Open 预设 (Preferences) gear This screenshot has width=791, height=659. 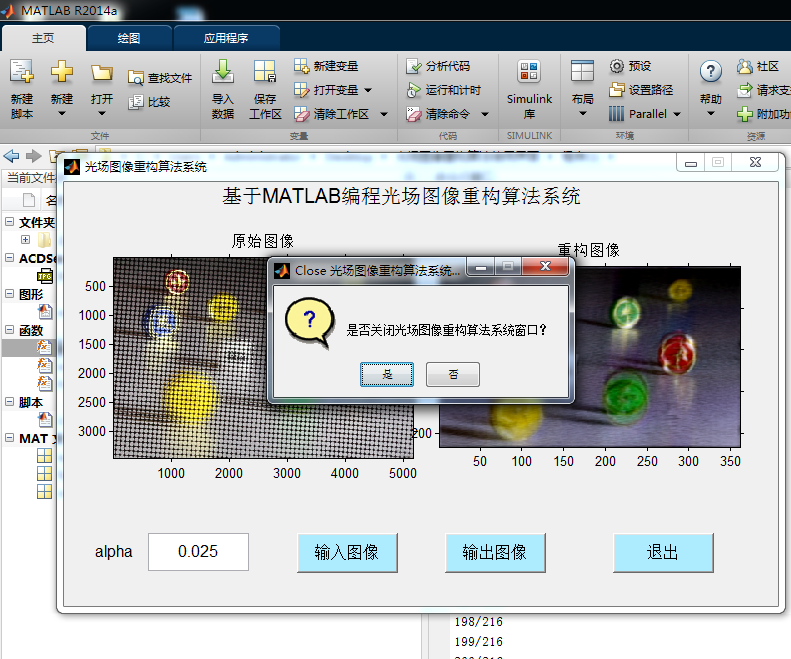616,66
